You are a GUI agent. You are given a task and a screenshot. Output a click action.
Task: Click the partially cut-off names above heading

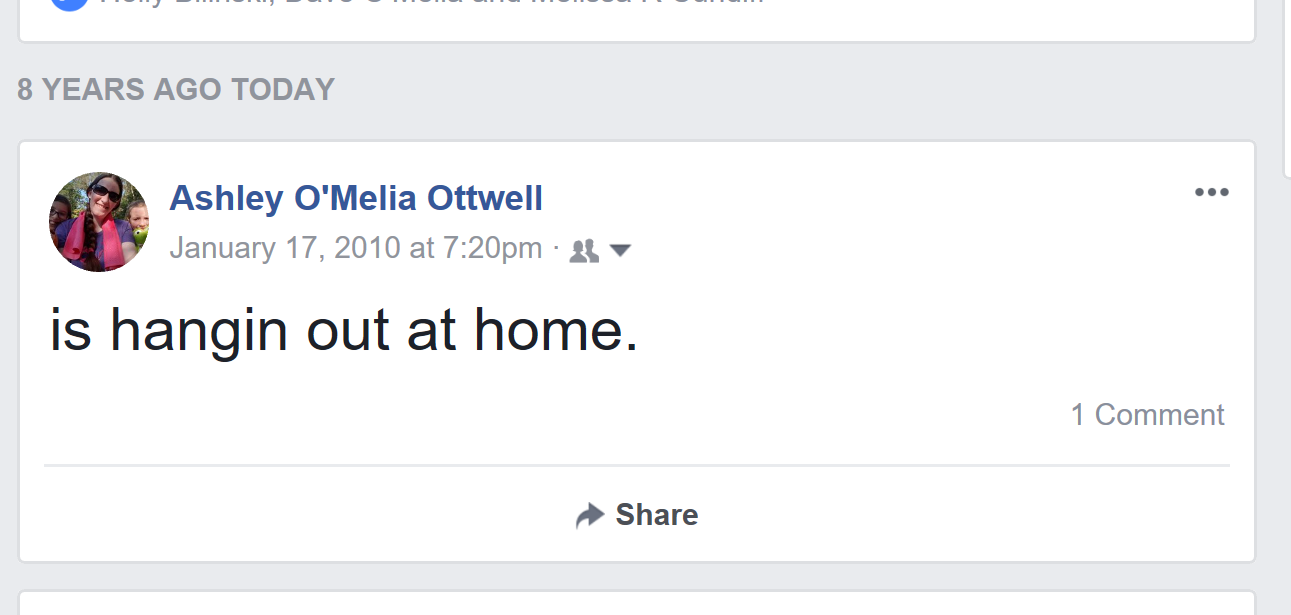(430, 3)
